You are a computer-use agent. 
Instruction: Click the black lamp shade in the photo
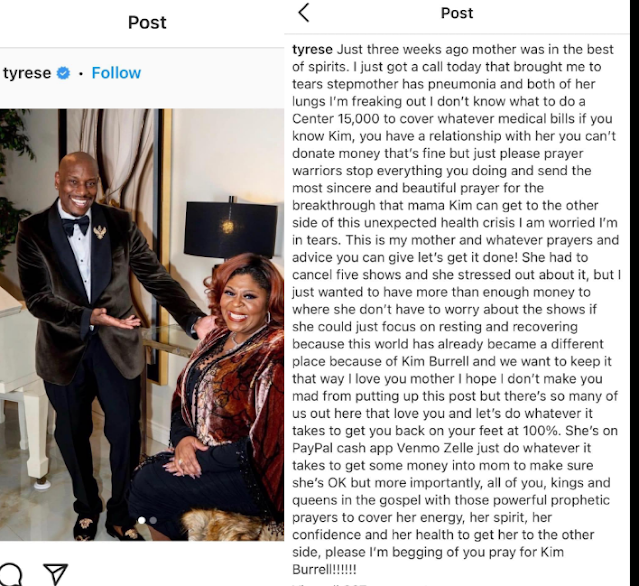click(231, 229)
